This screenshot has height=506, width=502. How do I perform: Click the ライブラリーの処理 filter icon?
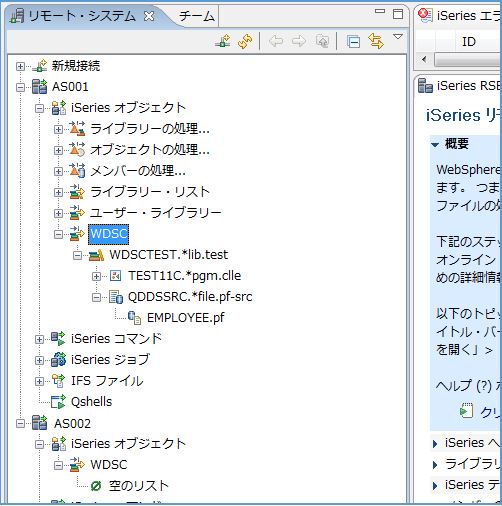tap(77, 129)
